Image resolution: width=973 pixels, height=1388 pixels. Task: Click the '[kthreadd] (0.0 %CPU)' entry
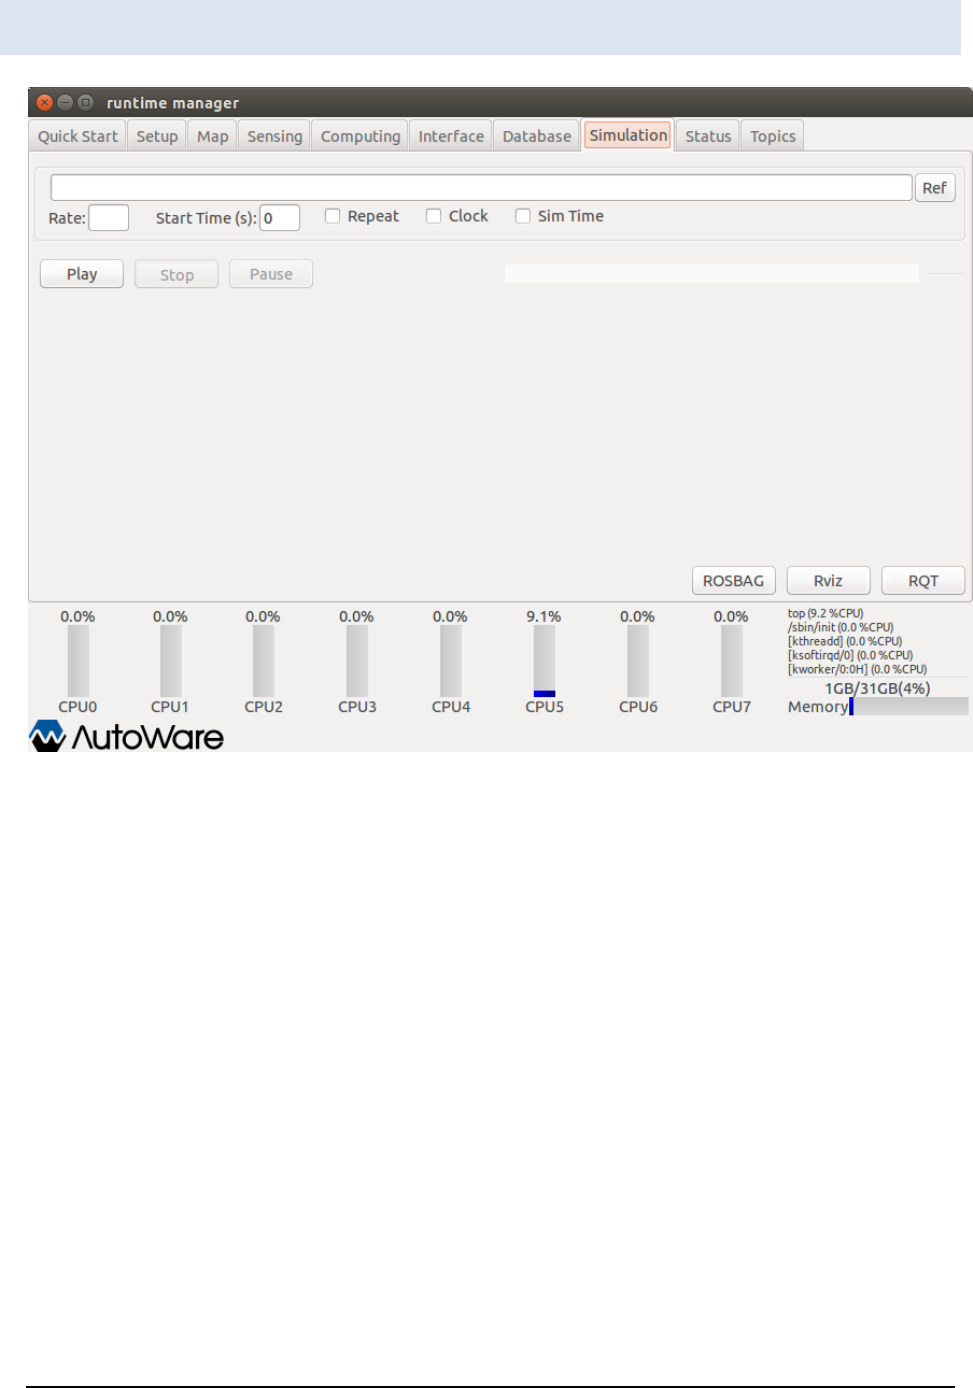point(845,641)
